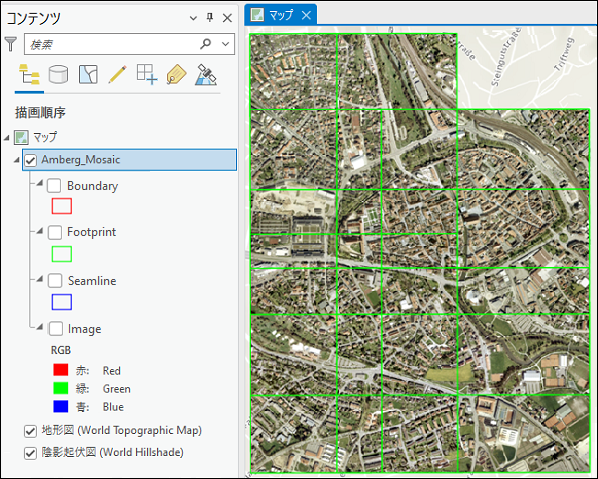Open List By Selection view icon
This screenshot has height=479, width=598.
(88, 74)
